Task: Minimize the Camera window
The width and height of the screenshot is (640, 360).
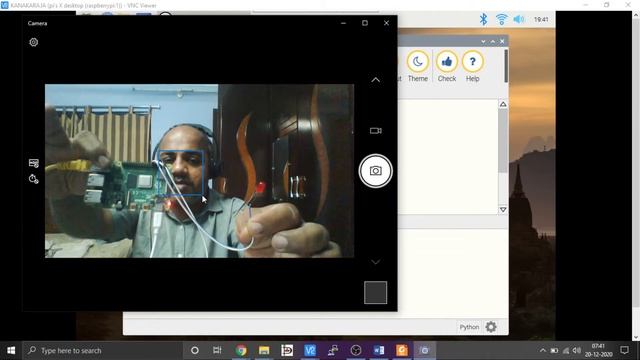Action: (x=343, y=23)
